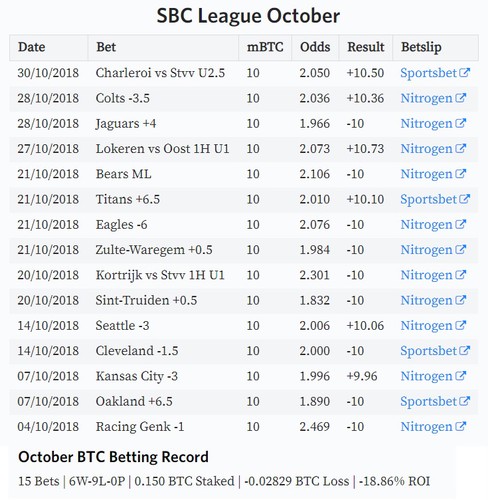Viewport: 488px width, 500px height.
Task: Open external icon beside Jaguars +4 betslip
Action: 460,123
